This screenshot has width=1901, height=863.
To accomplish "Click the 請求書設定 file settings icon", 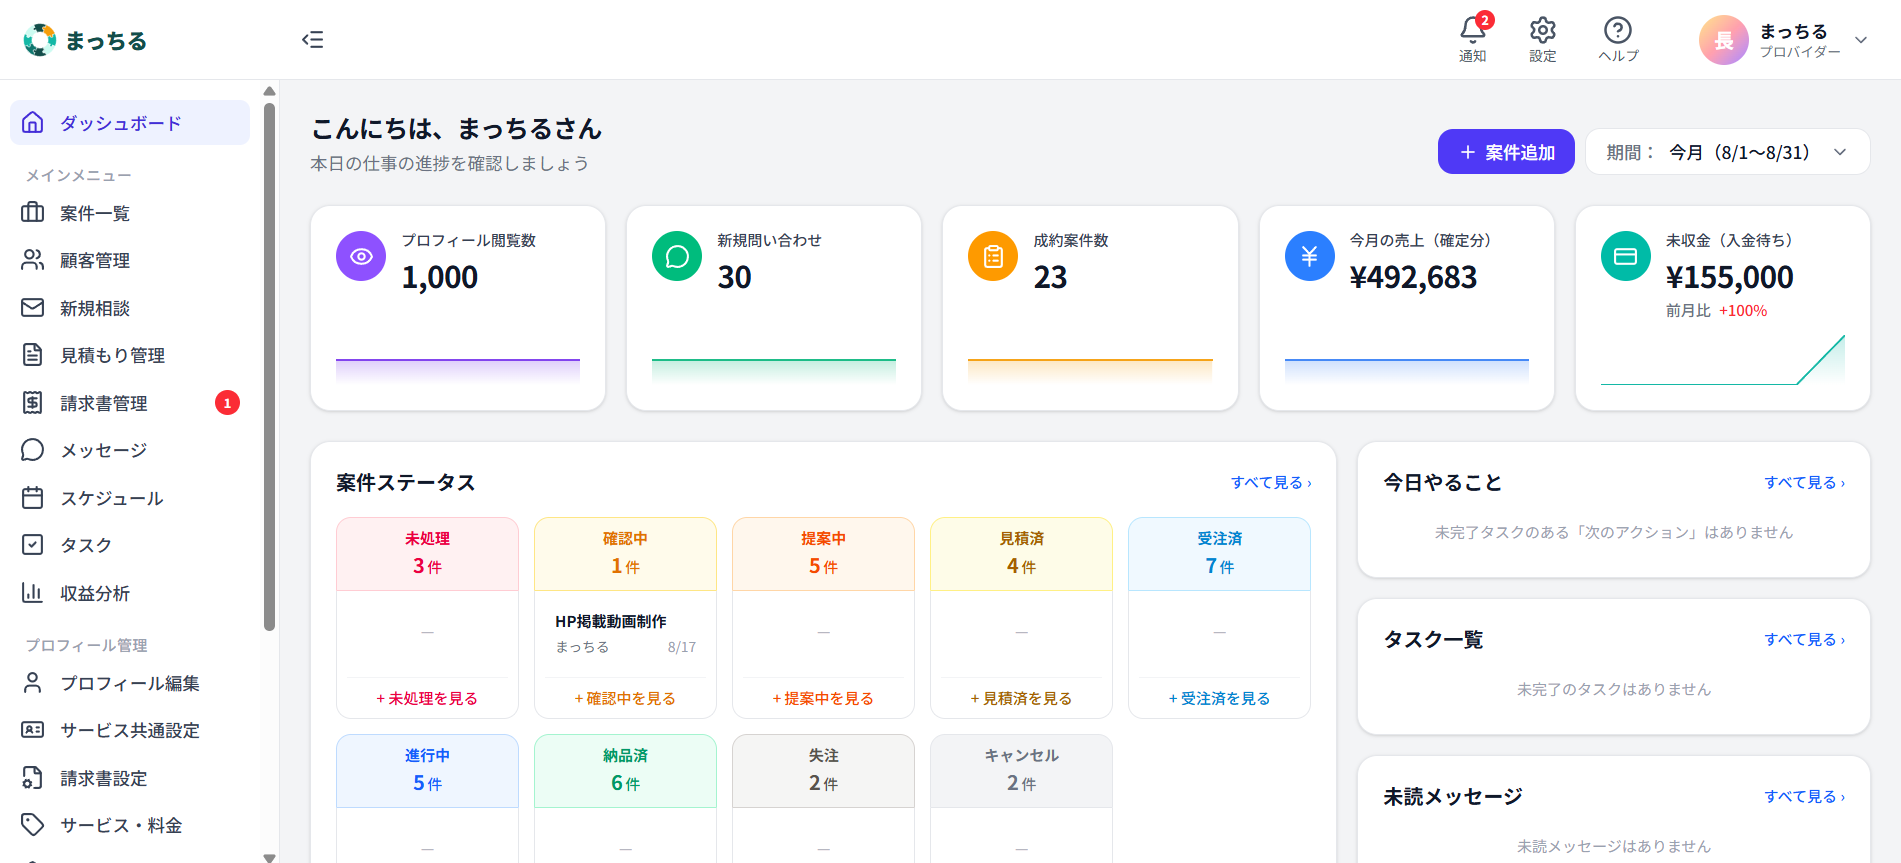I will [33, 777].
